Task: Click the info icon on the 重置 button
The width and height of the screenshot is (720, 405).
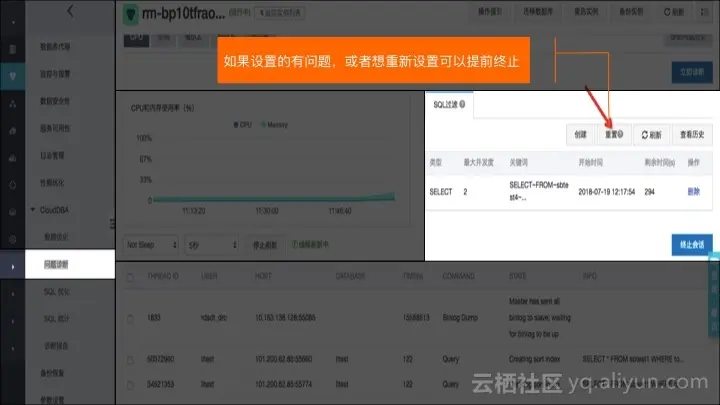Action: [x=620, y=134]
